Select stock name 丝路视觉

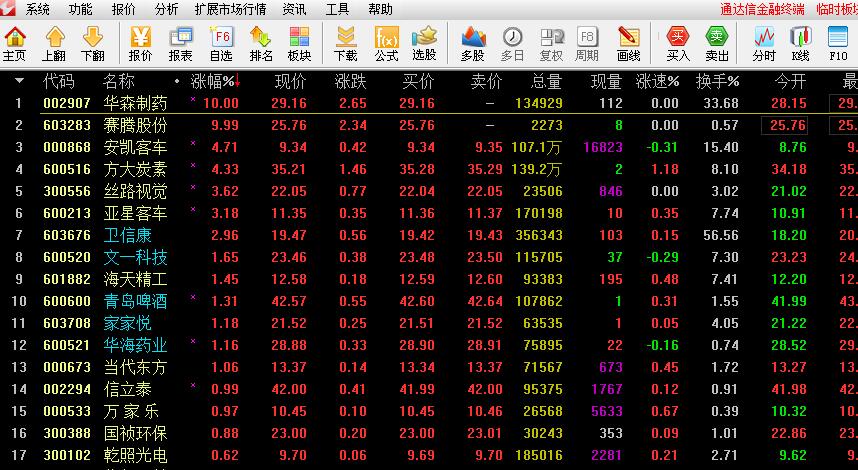tap(135, 191)
